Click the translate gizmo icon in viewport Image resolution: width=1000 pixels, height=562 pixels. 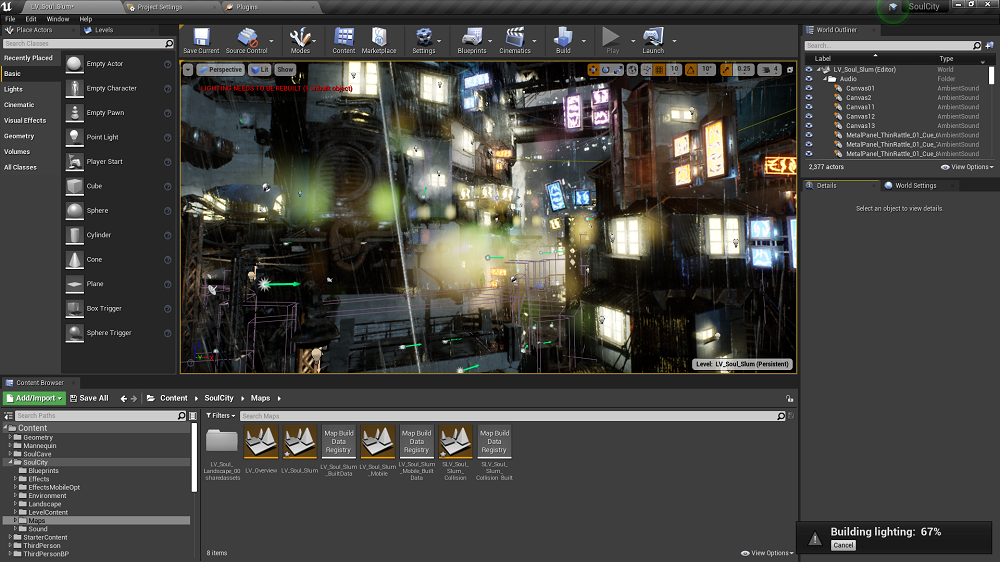pos(593,70)
